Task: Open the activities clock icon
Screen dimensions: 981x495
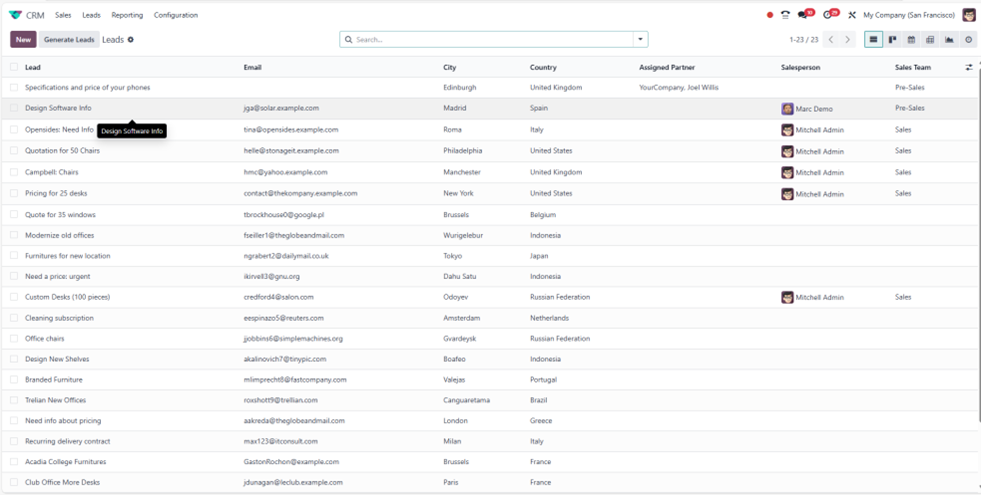Action: tap(828, 15)
